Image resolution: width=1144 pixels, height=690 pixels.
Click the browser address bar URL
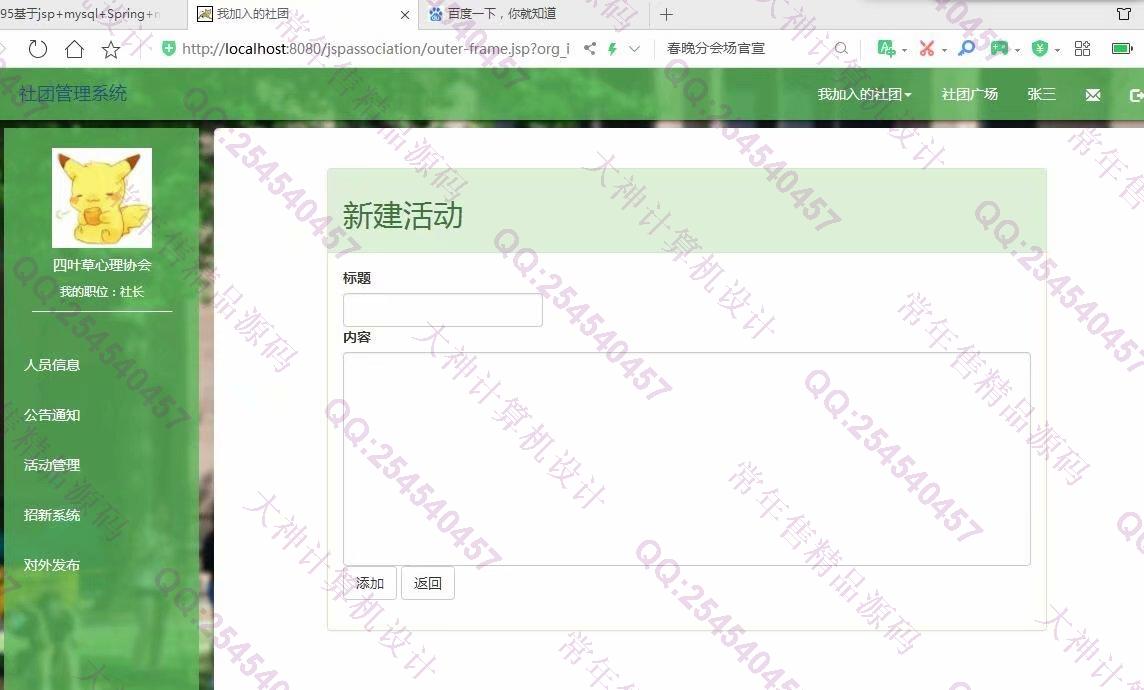pos(376,49)
